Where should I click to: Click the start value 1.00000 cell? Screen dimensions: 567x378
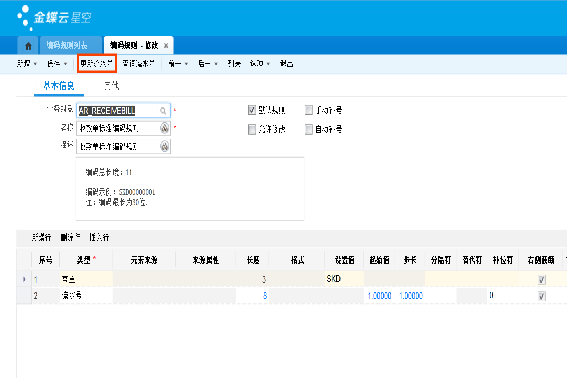(379, 296)
